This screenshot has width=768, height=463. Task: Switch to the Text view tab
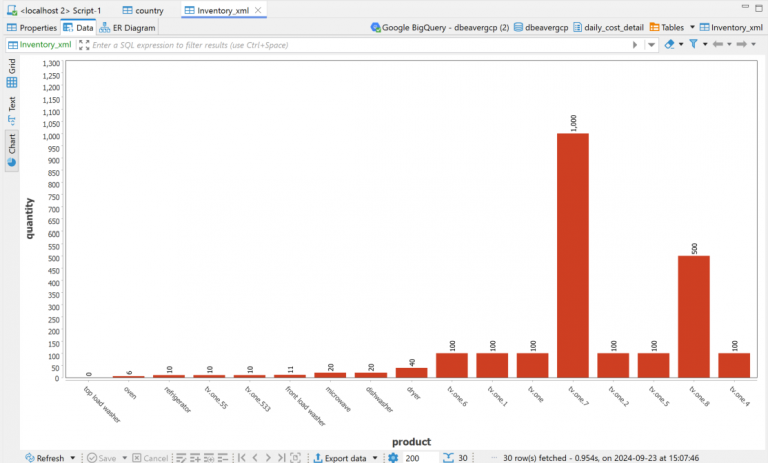(12, 108)
